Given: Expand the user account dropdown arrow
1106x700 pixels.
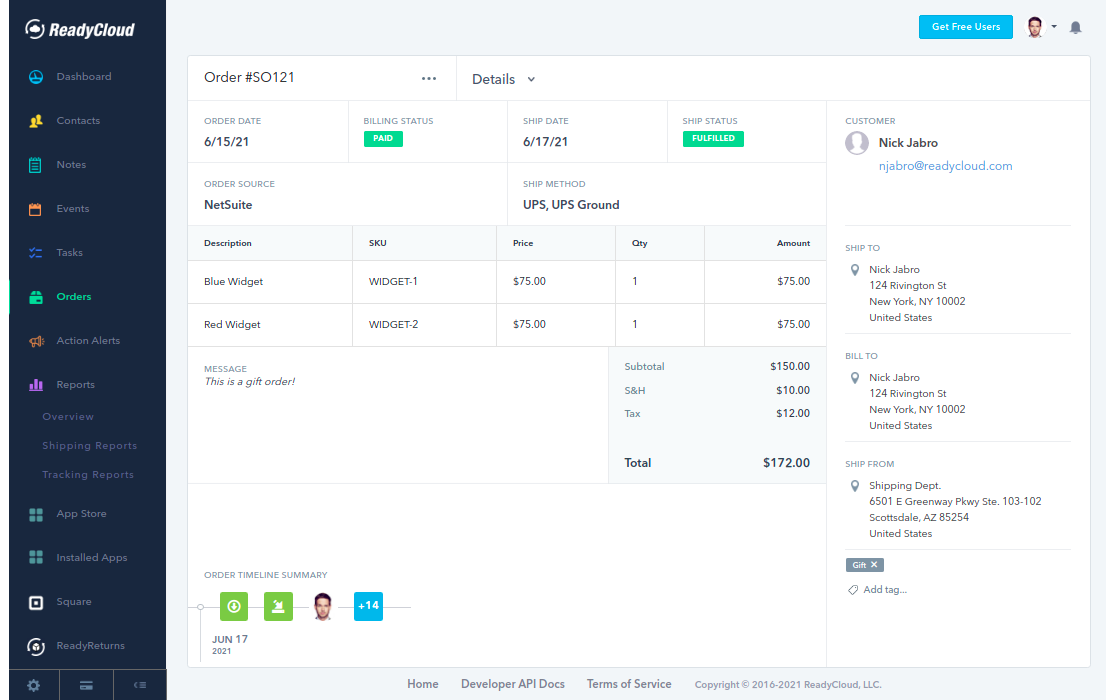Looking at the screenshot, I should 1054,27.
